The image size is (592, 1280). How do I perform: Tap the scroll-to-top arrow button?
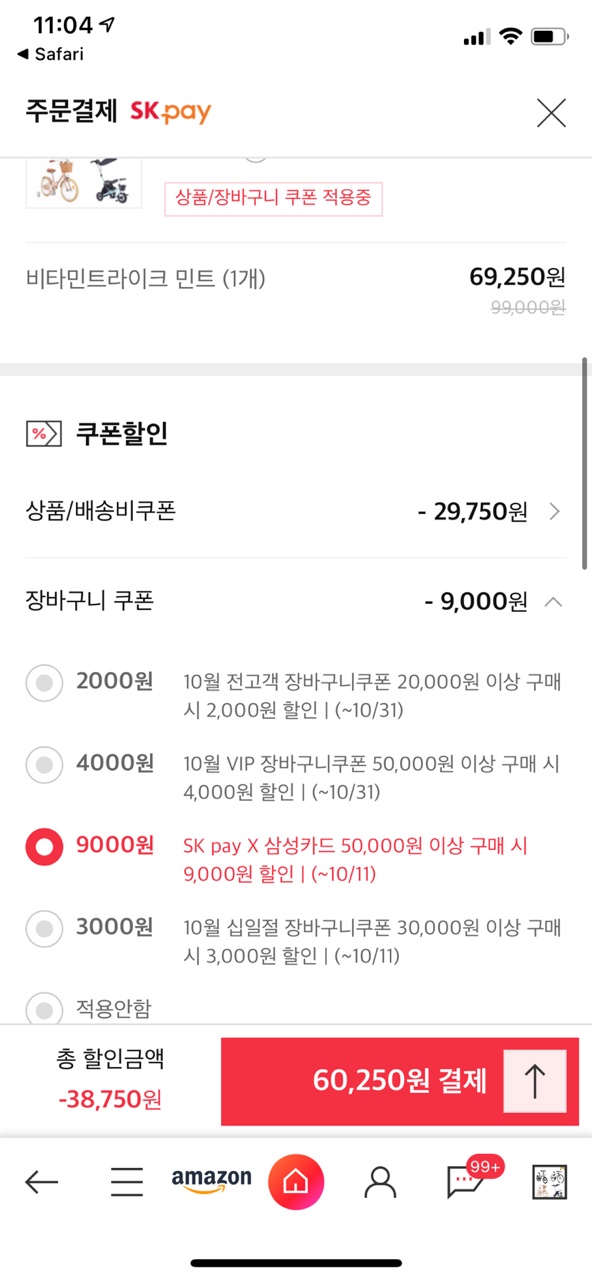535,1081
